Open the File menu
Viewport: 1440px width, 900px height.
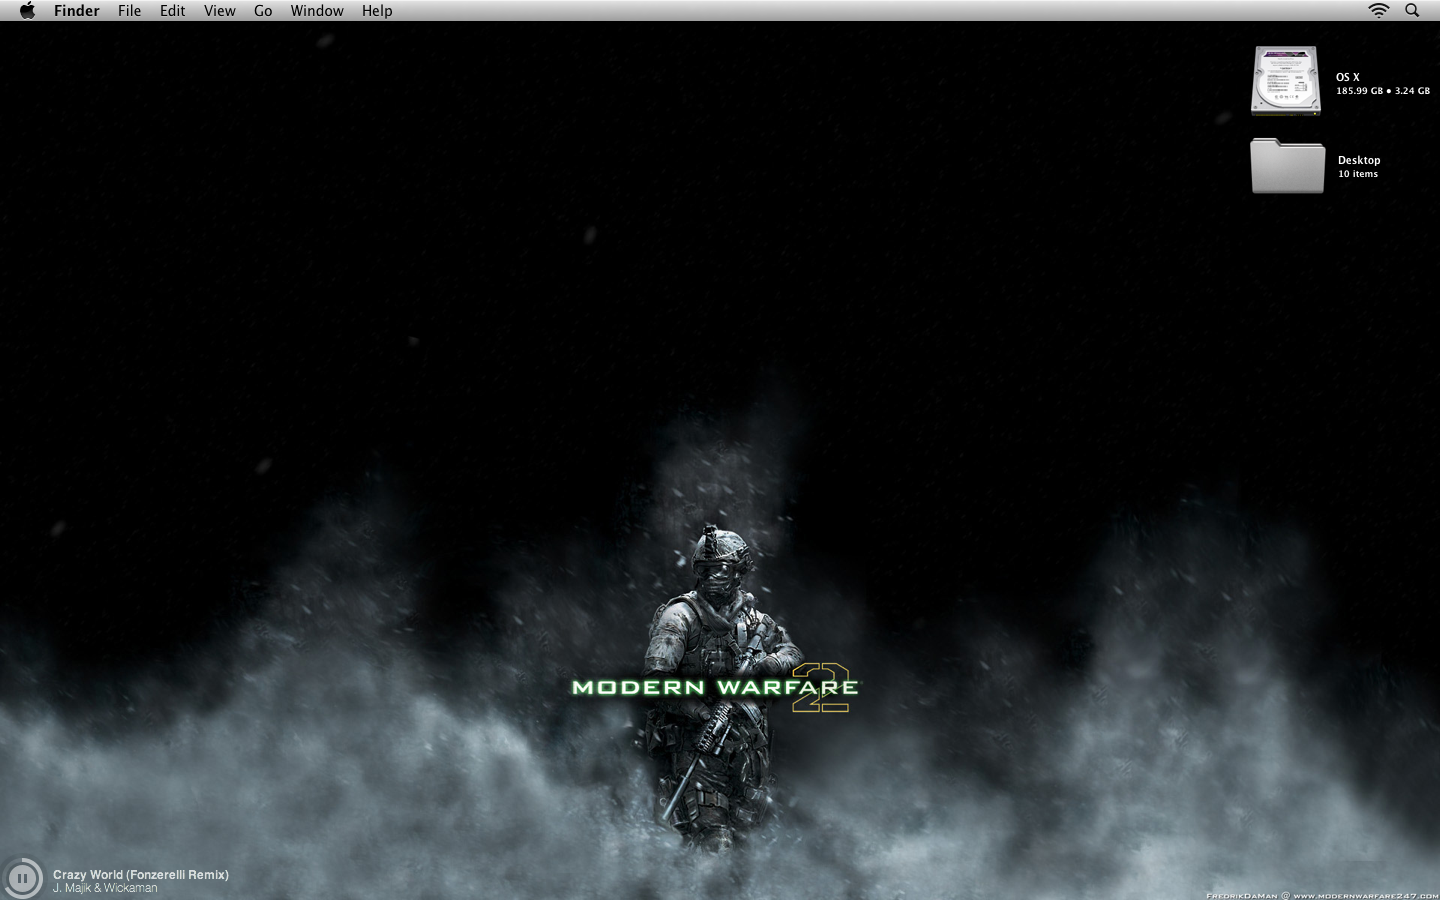pos(129,11)
